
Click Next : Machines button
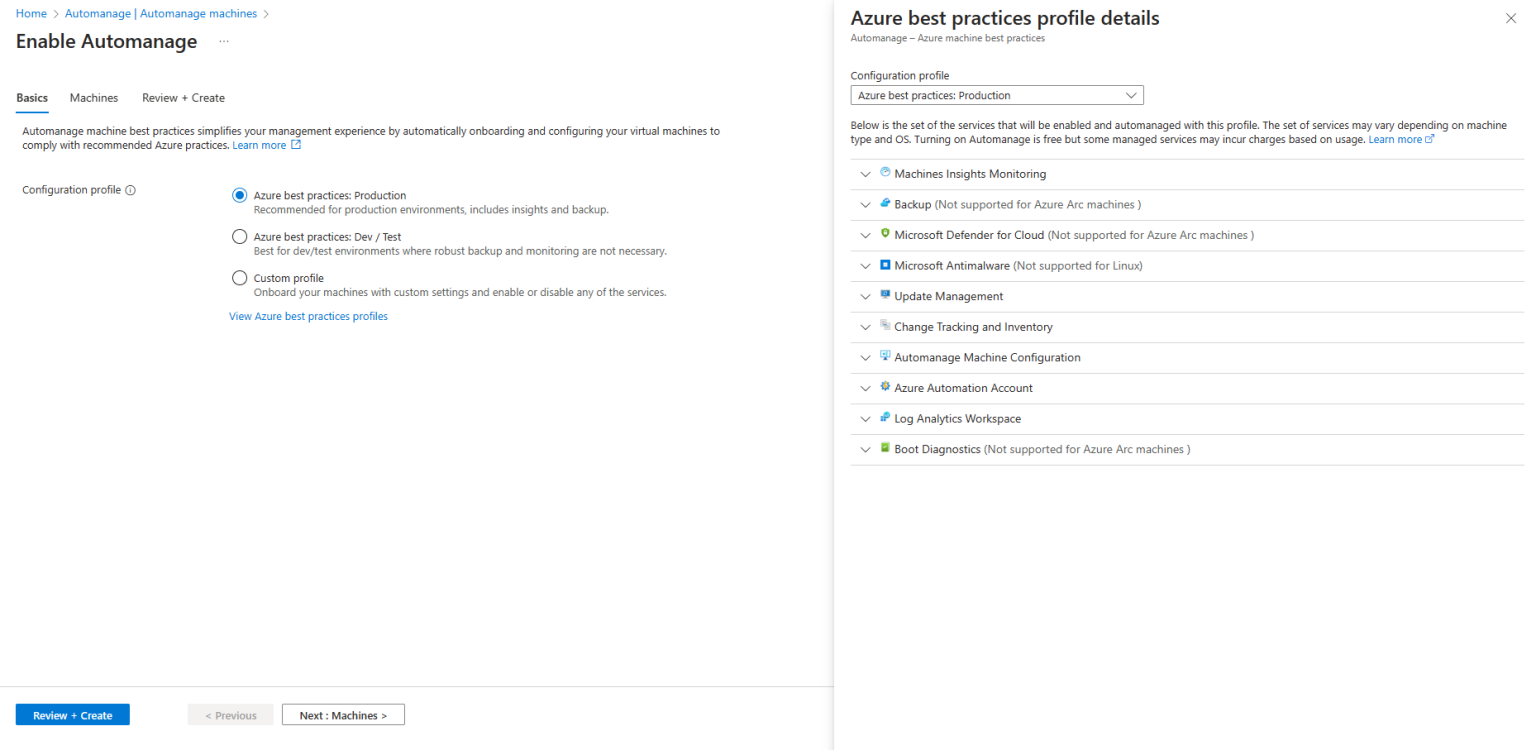pyautogui.click(x=343, y=714)
